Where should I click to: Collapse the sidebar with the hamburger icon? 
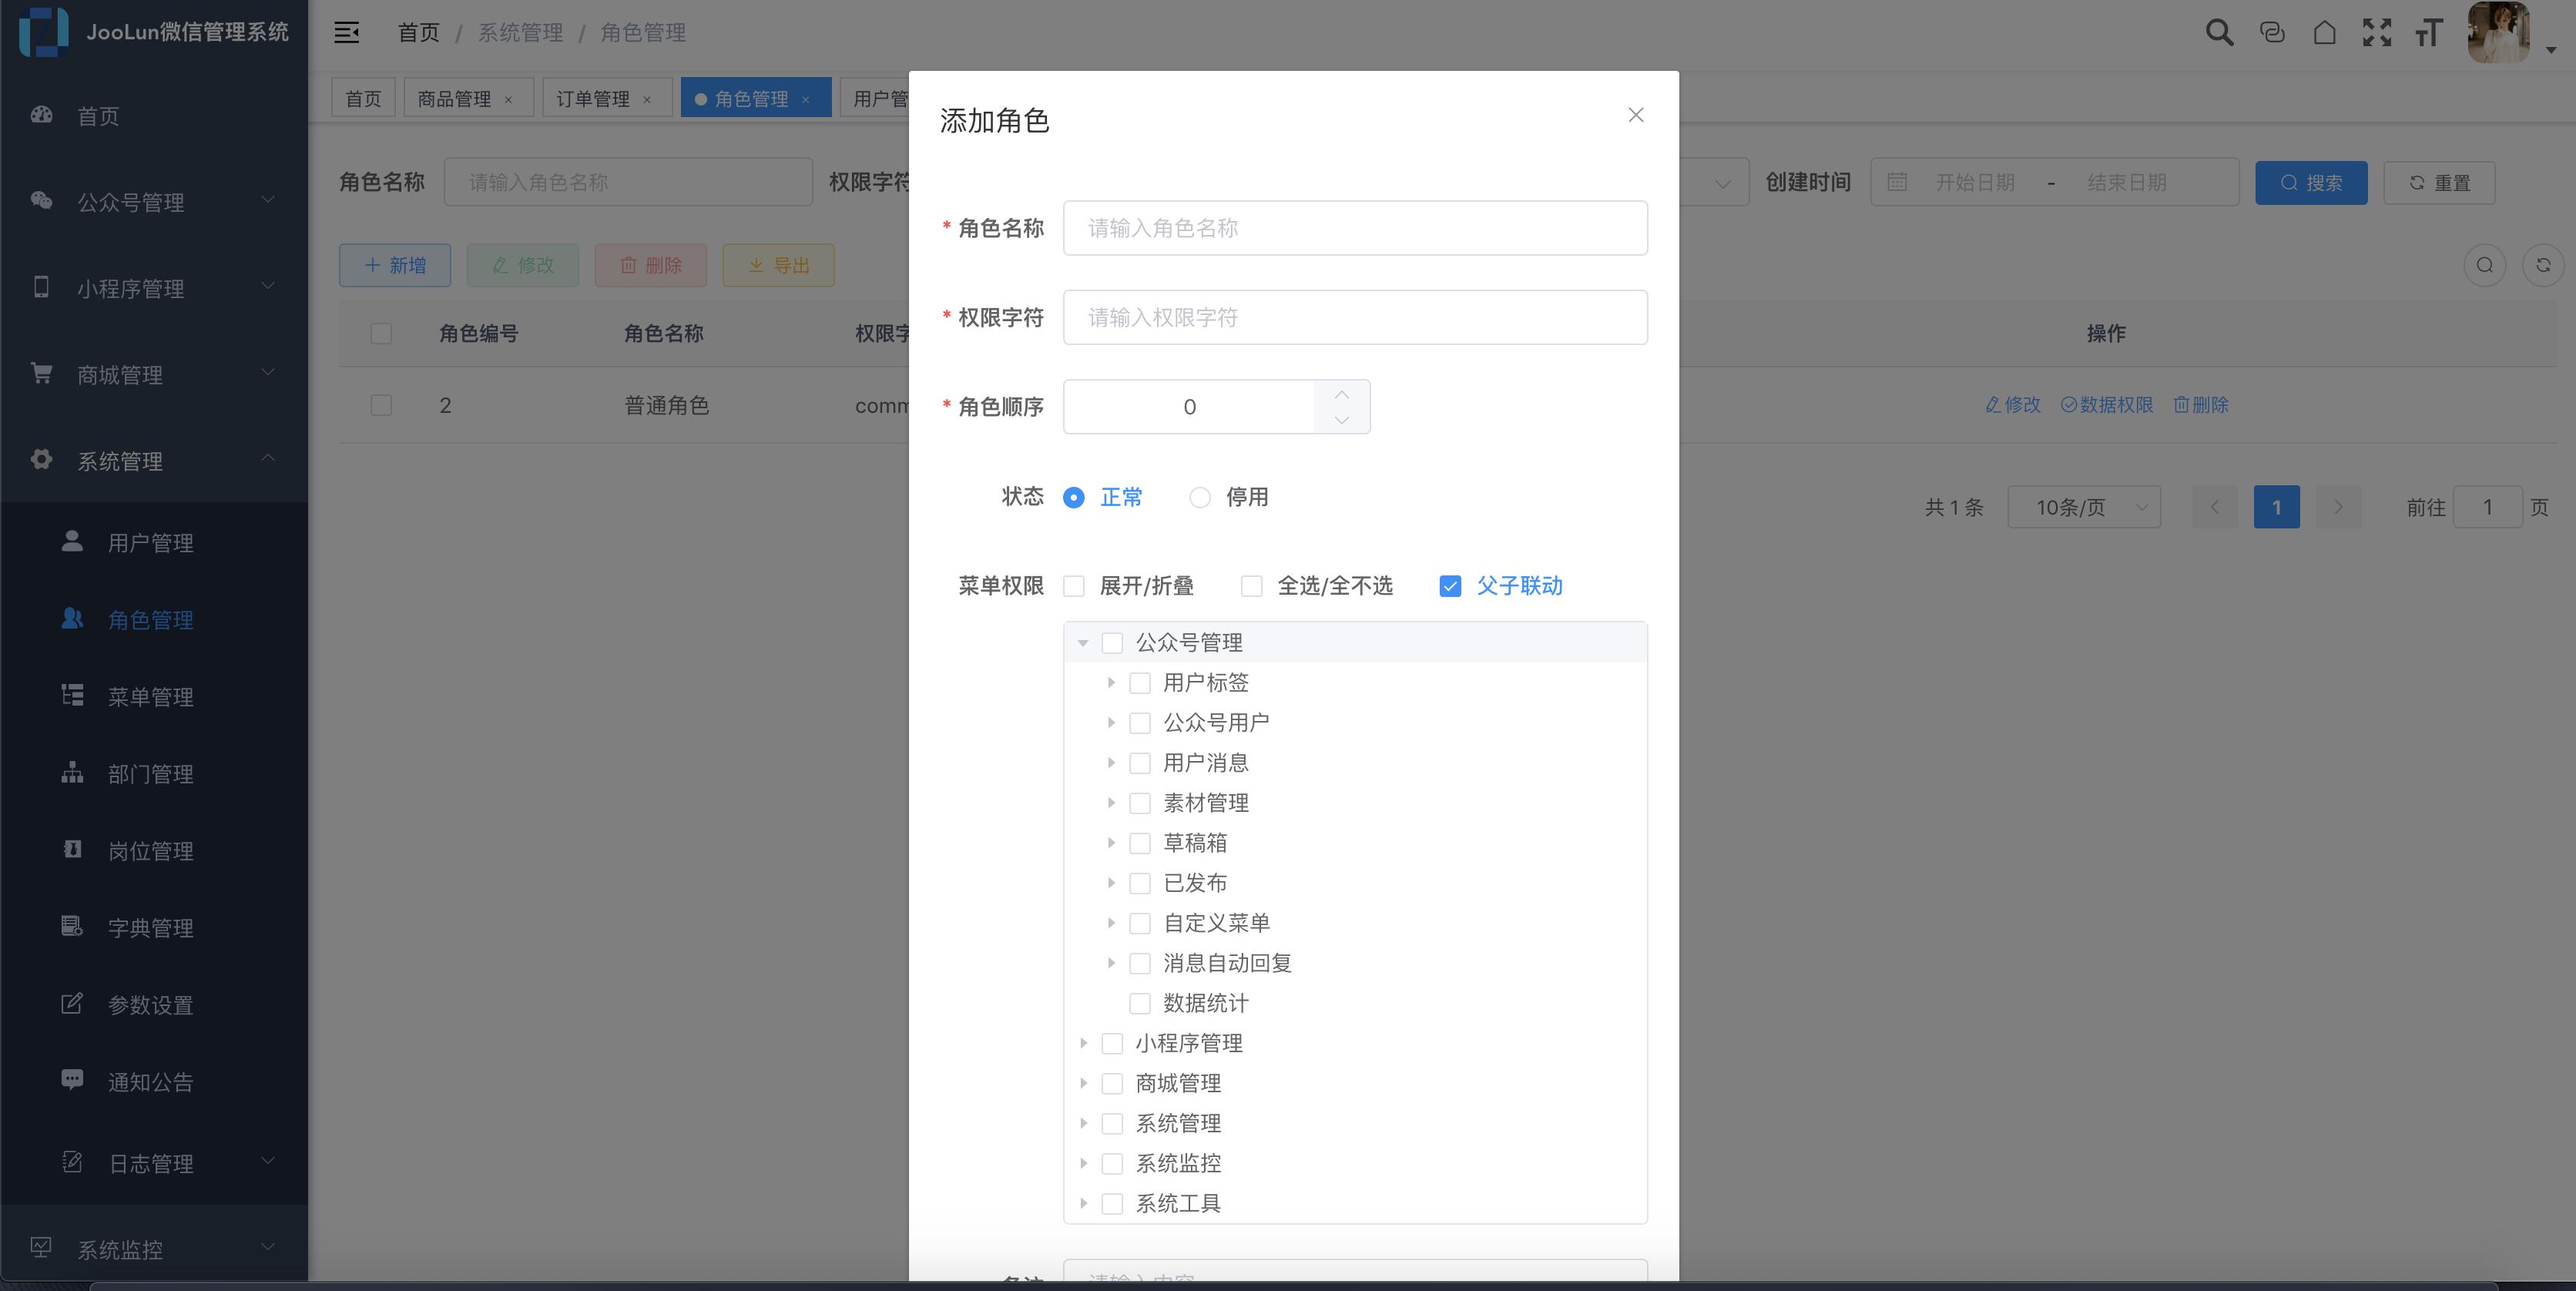point(346,31)
